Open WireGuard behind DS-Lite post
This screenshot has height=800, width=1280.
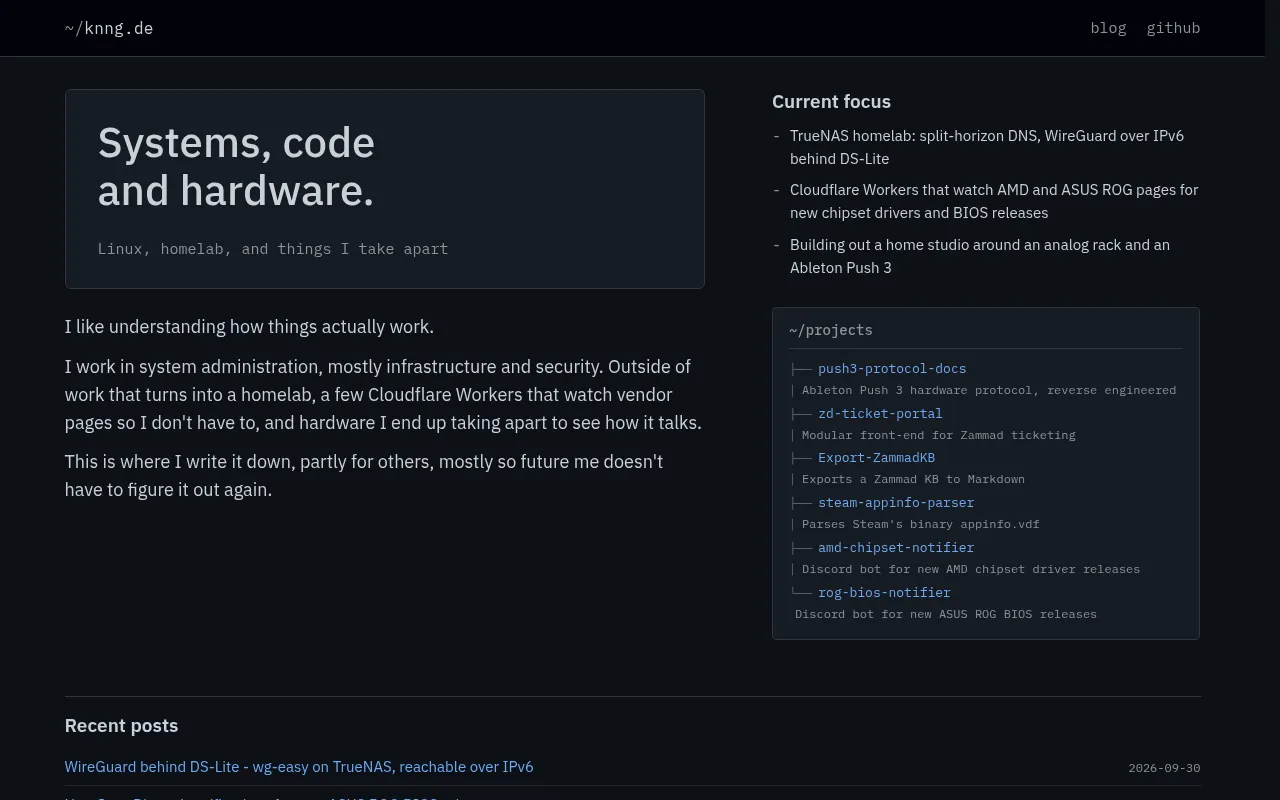[x=299, y=767]
